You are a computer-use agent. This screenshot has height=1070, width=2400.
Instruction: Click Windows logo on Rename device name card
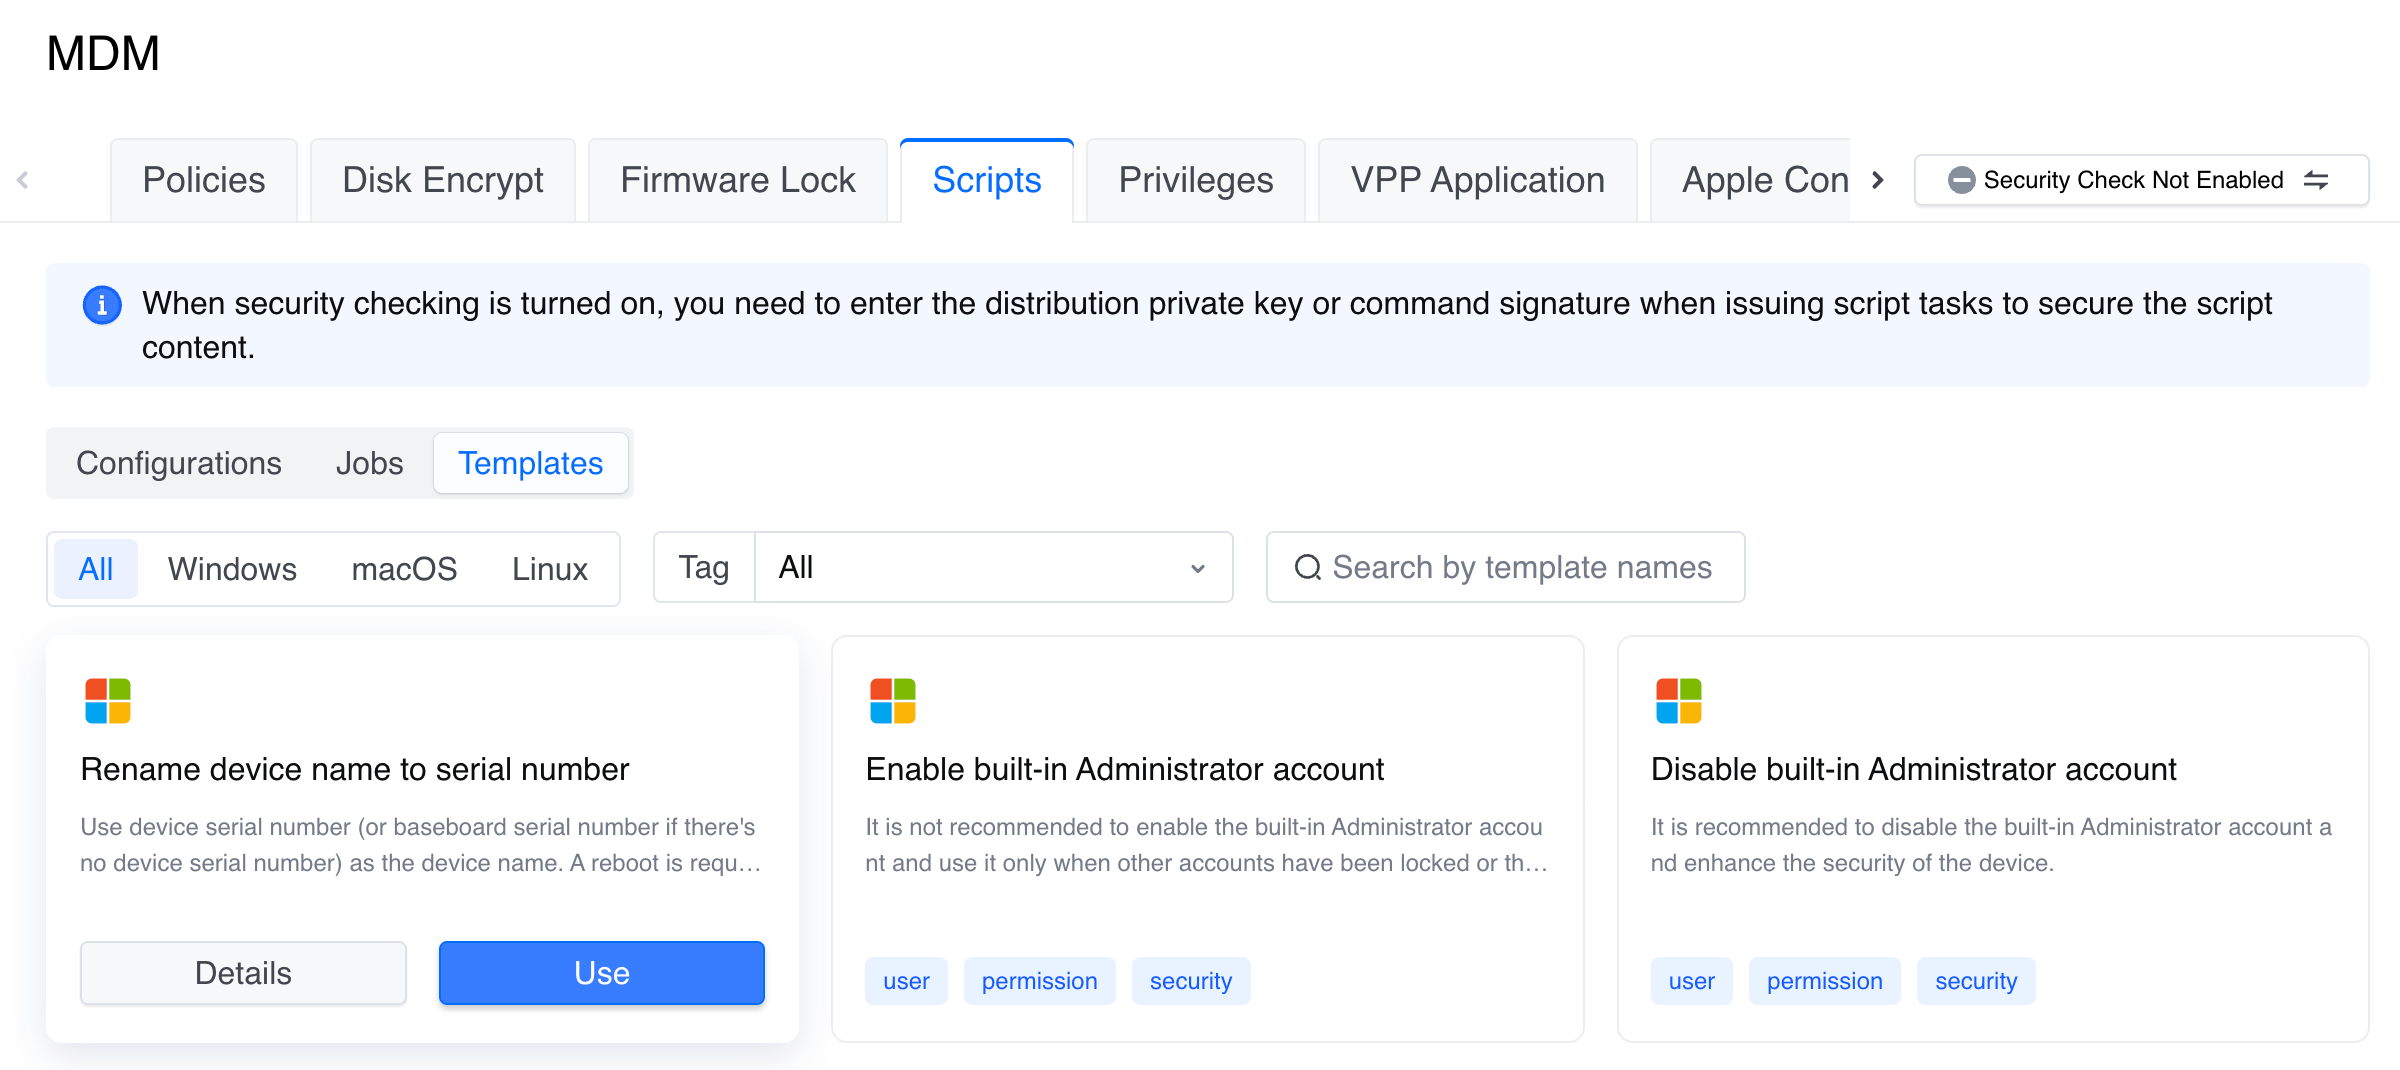tap(108, 701)
